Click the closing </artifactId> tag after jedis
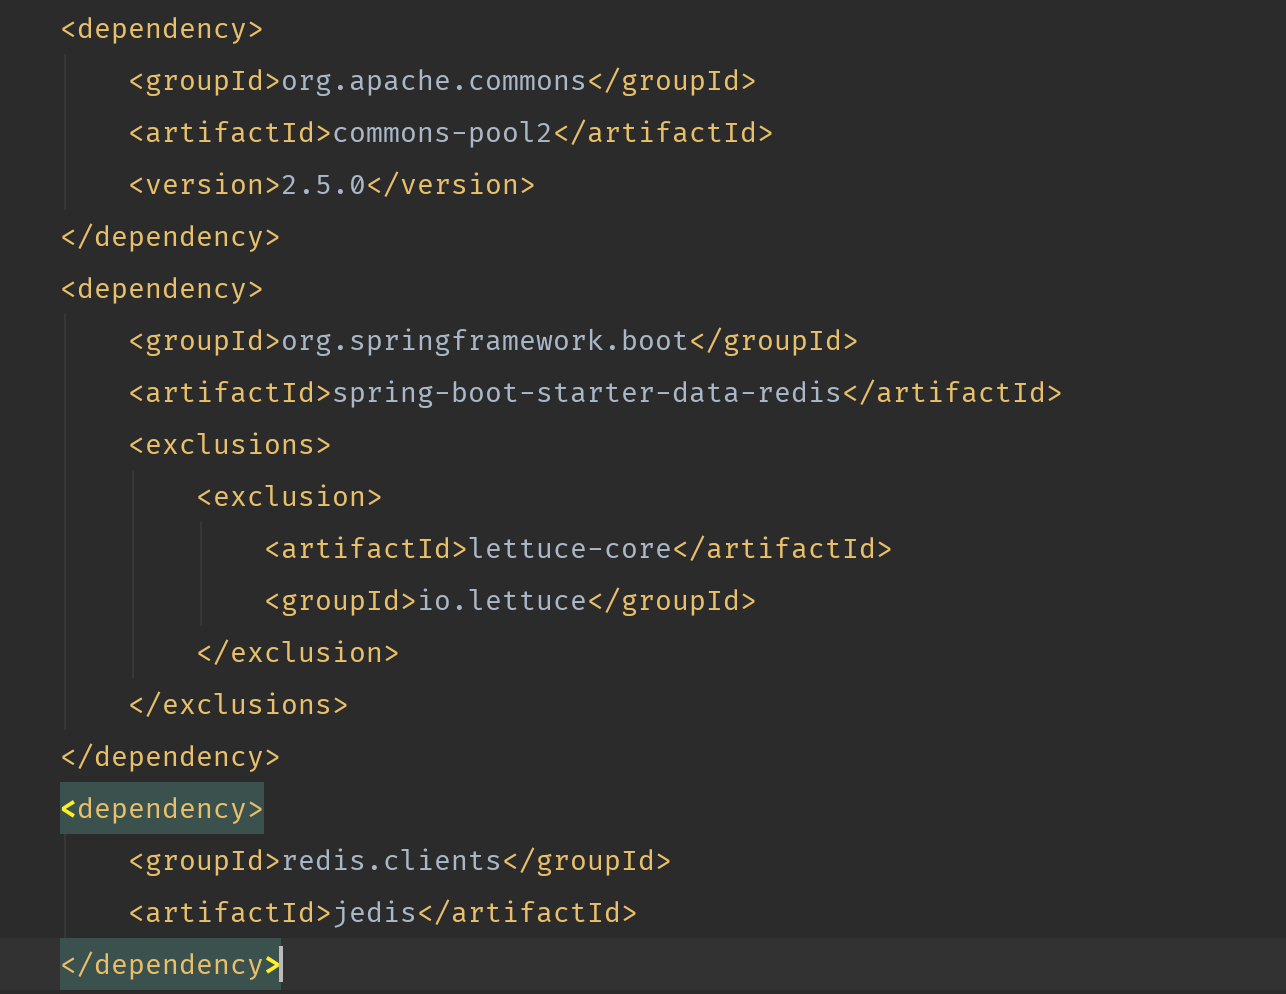This screenshot has height=994, width=1286. 527,913
